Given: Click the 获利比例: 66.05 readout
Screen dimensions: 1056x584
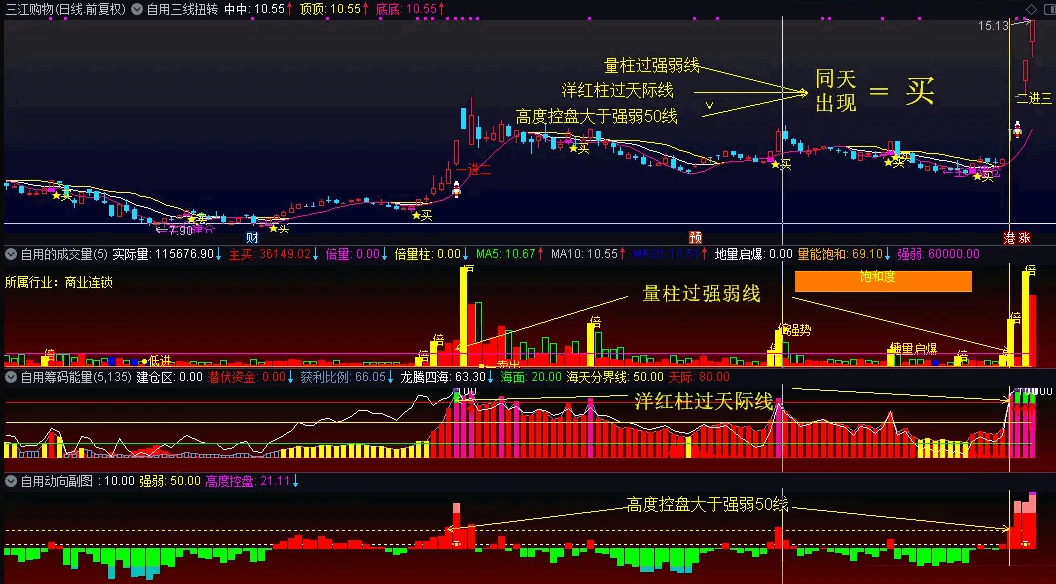Looking at the screenshot, I should click(x=348, y=377).
